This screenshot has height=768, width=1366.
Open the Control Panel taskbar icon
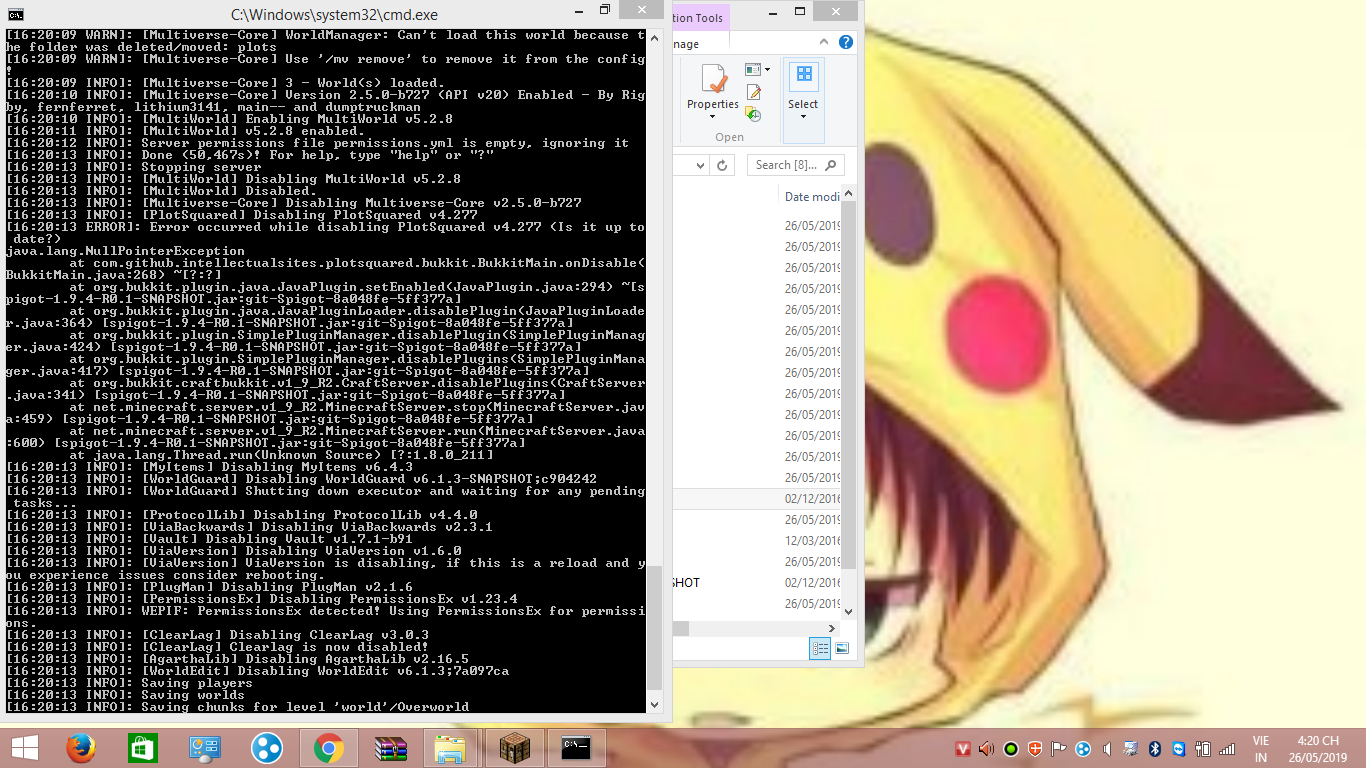coord(205,748)
